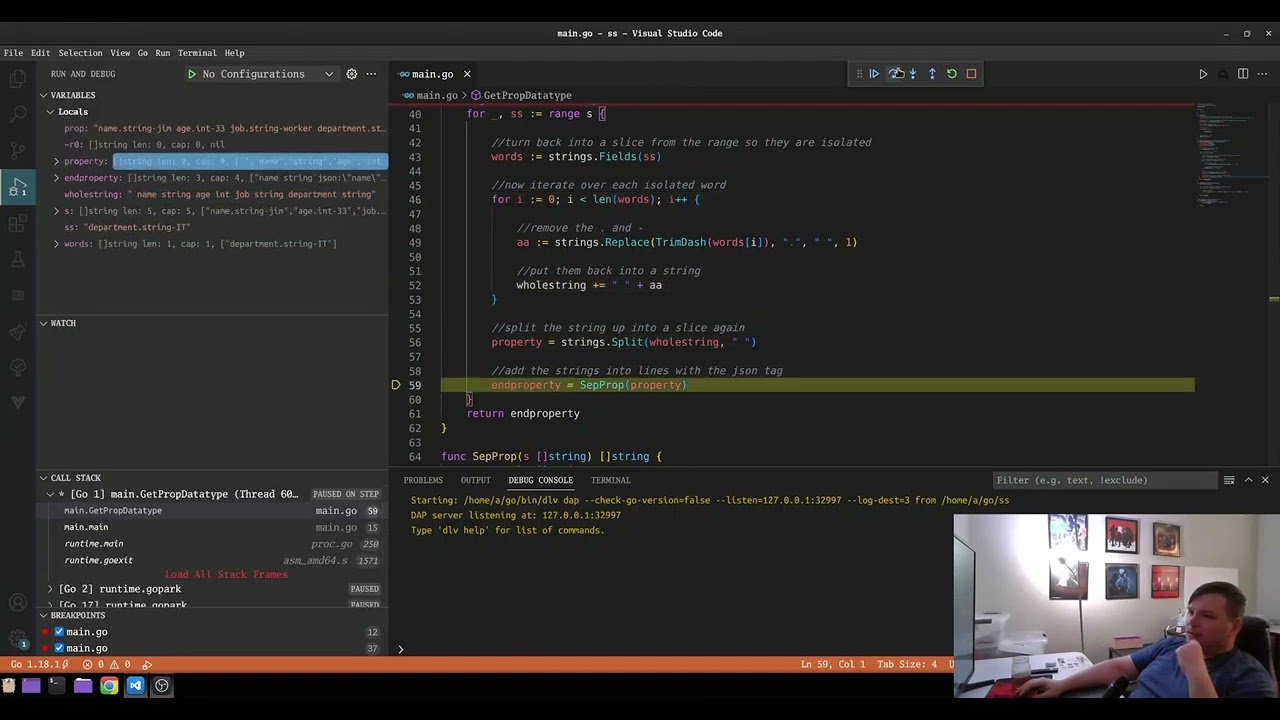Switch to the PROBLEMS panel tab
1280x720 pixels.
click(423, 480)
